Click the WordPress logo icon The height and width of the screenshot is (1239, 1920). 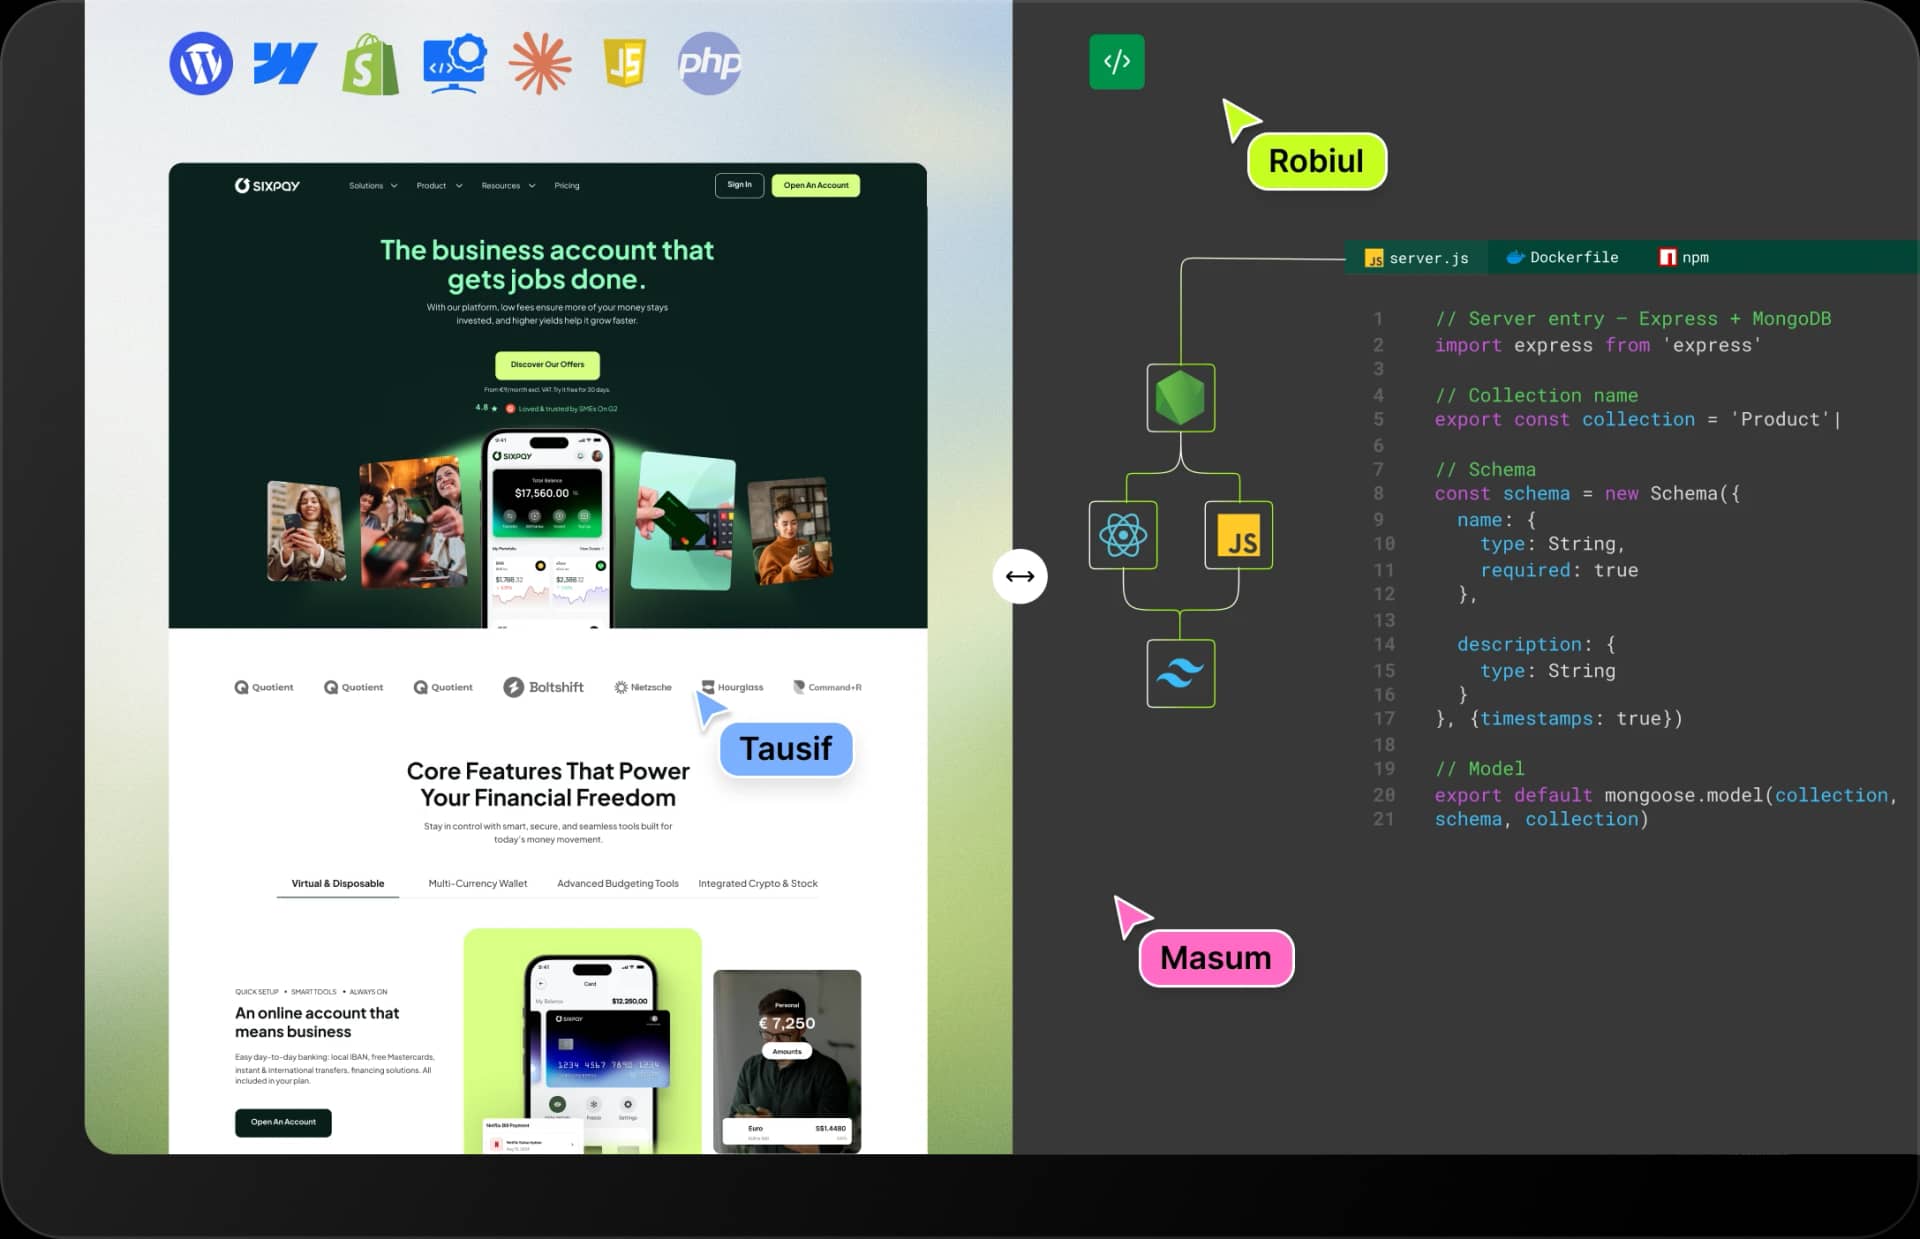point(201,63)
